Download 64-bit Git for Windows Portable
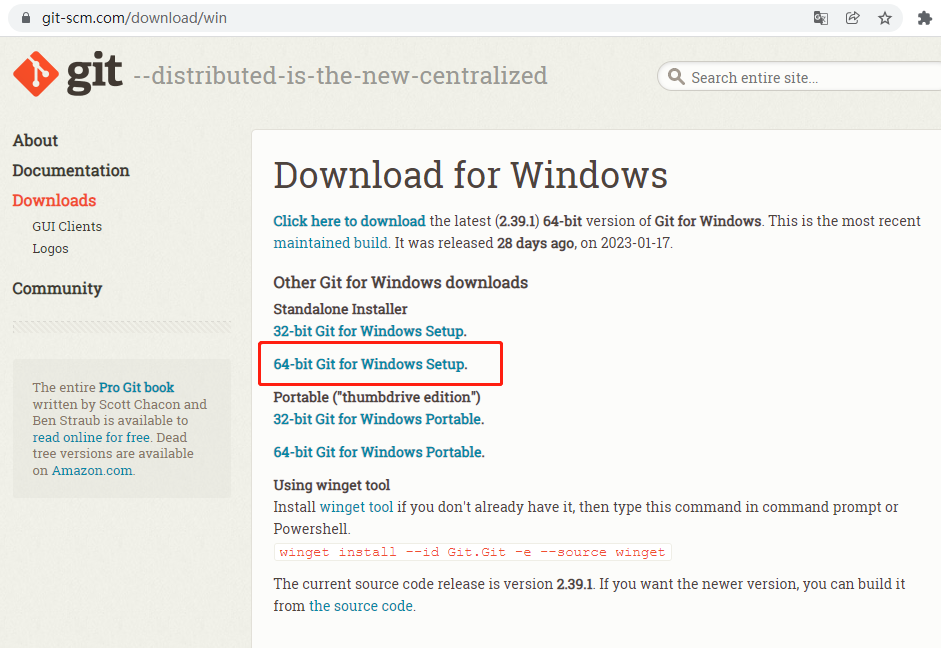The width and height of the screenshot is (941, 648). (x=379, y=452)
